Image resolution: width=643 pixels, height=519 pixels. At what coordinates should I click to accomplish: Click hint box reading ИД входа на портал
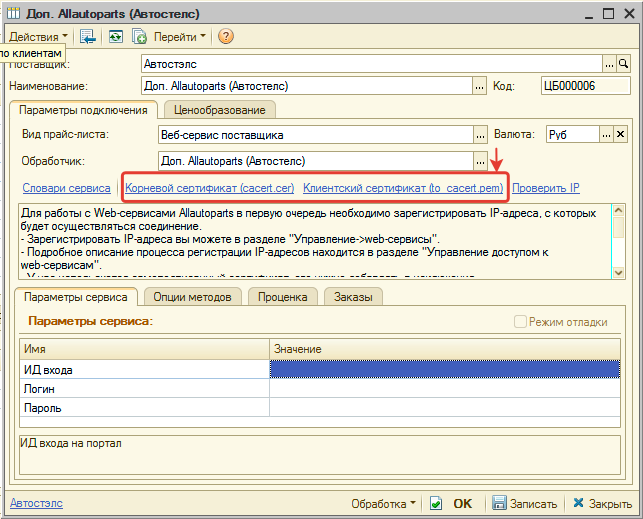tap(320, 455)
